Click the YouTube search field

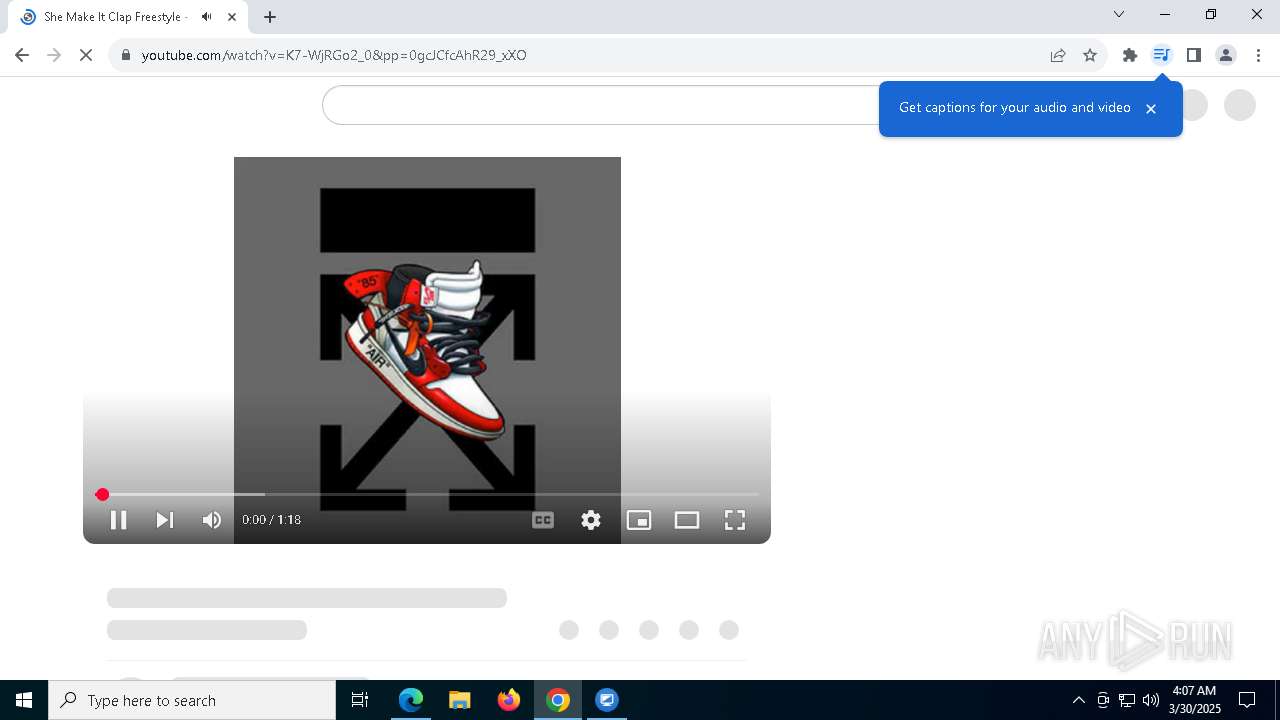click(600, 105)
